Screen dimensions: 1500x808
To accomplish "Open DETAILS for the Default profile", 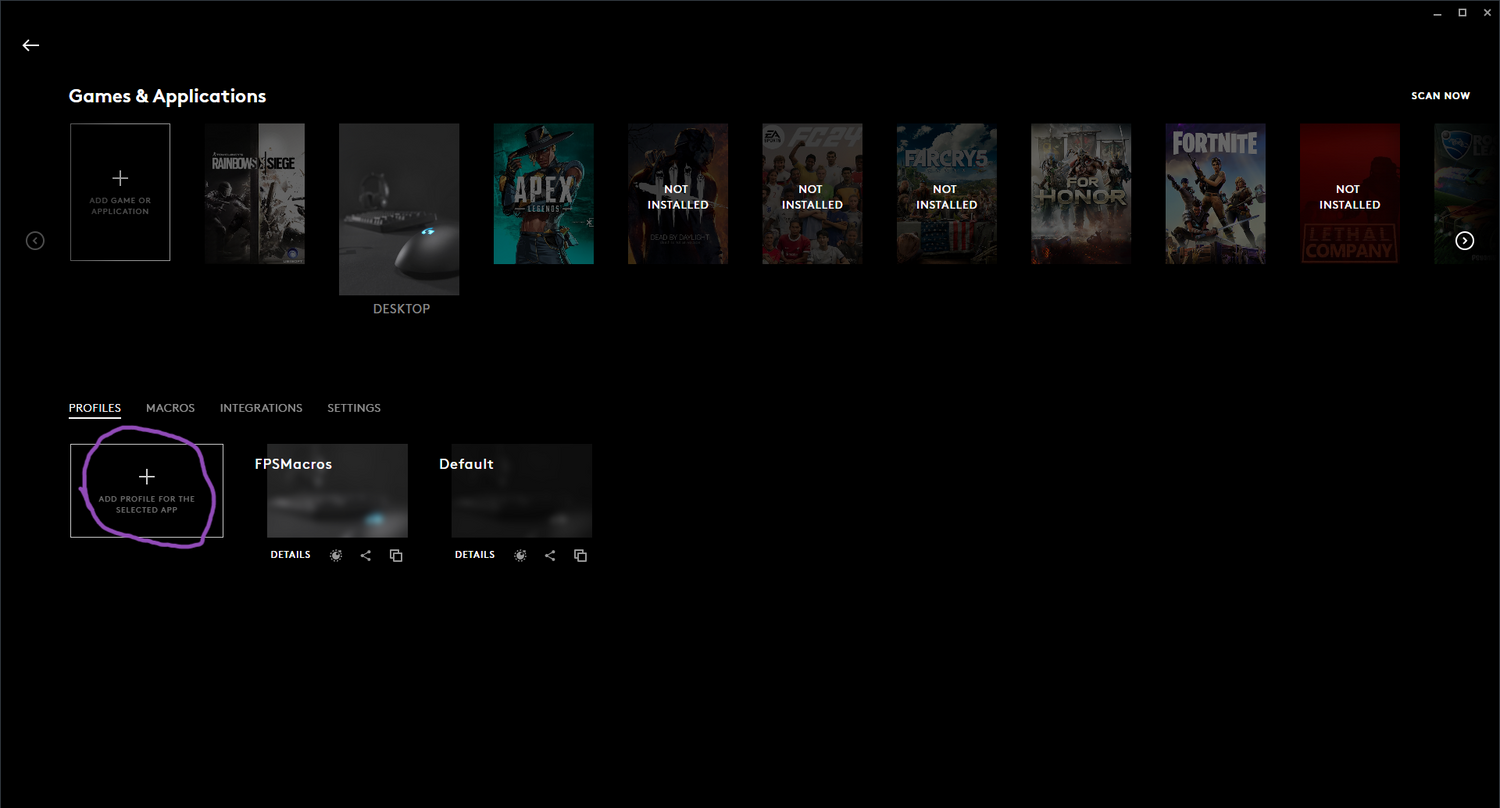I will click(x=475, y=555).
